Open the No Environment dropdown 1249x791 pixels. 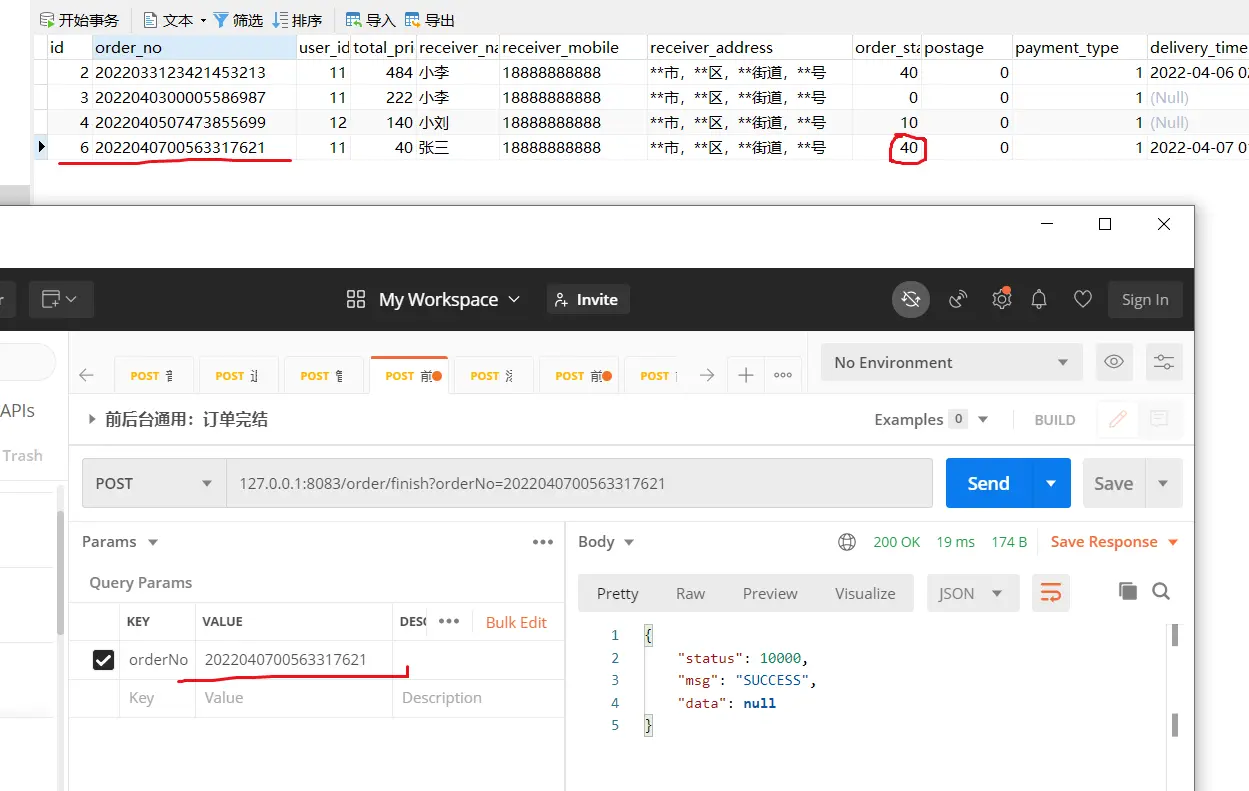point(950,362)
